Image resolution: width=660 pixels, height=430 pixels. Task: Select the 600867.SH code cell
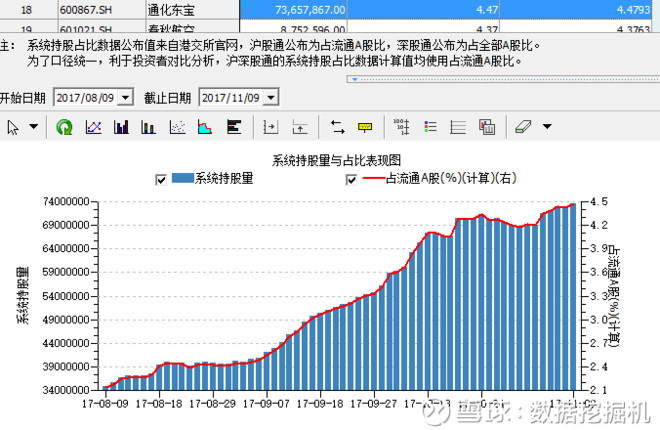tap(102, 10)
